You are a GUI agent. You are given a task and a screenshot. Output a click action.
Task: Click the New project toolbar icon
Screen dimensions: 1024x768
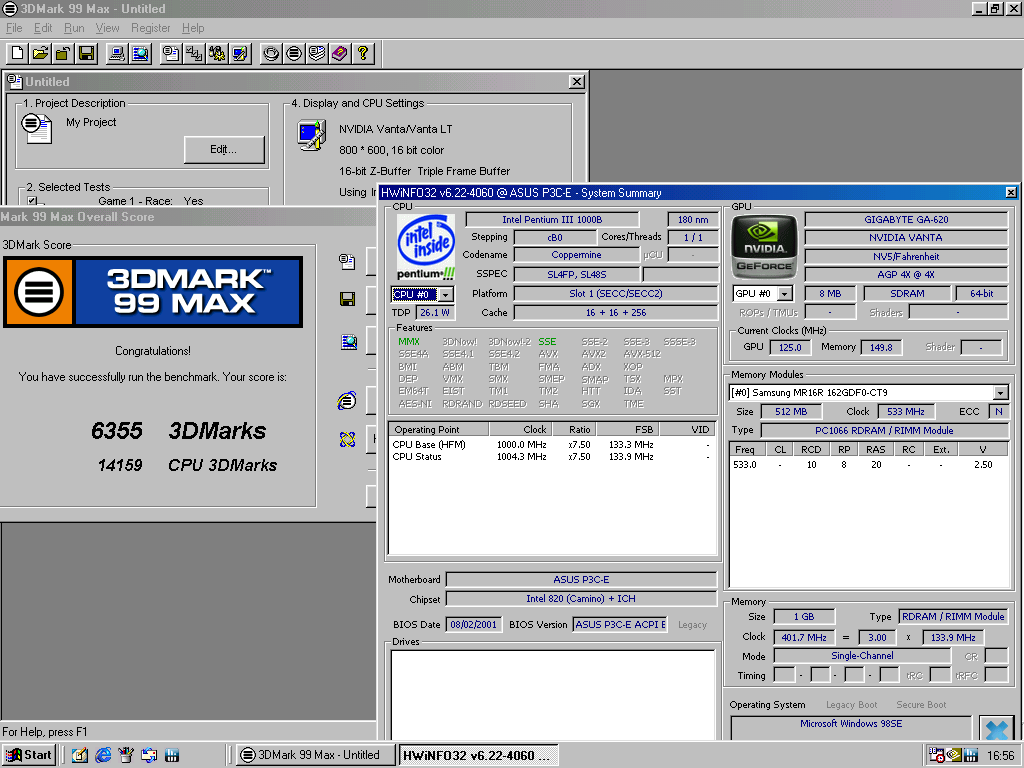point(18,53)
